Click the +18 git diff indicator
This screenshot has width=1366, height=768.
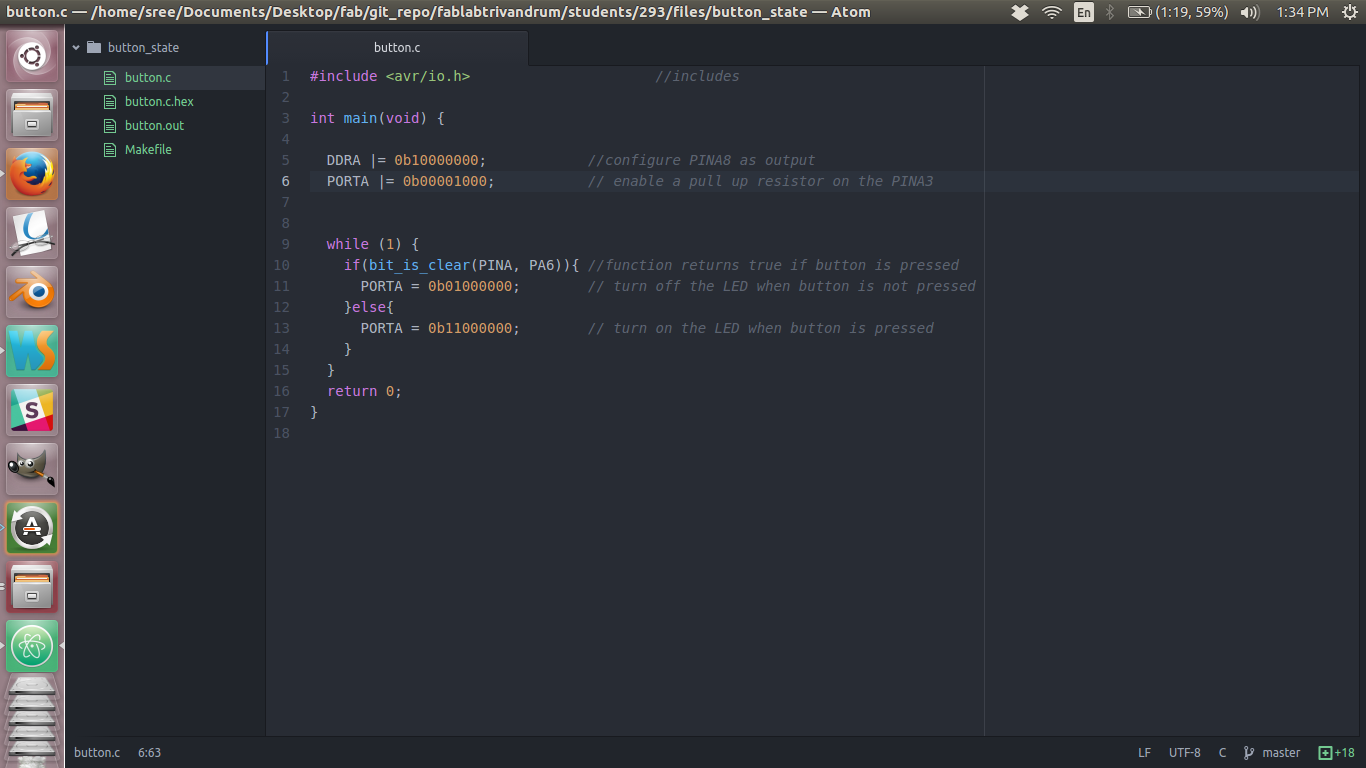[x=1336, y=753]
